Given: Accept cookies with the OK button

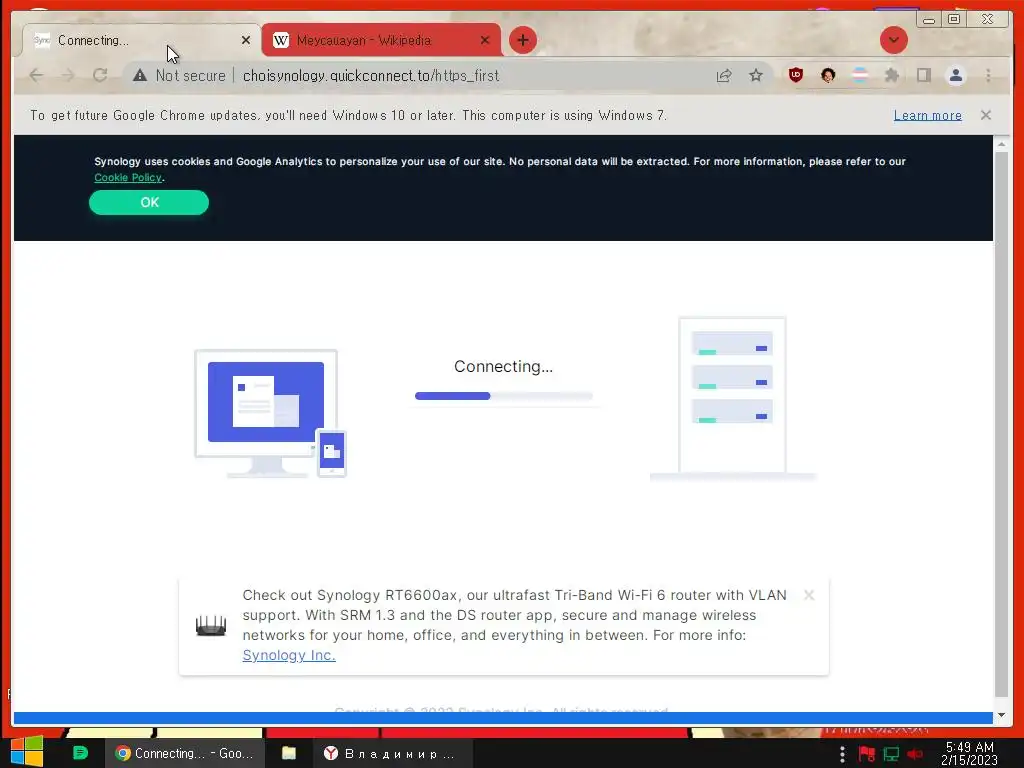Looking at the screenshot, I should click(x=149, y=202).
